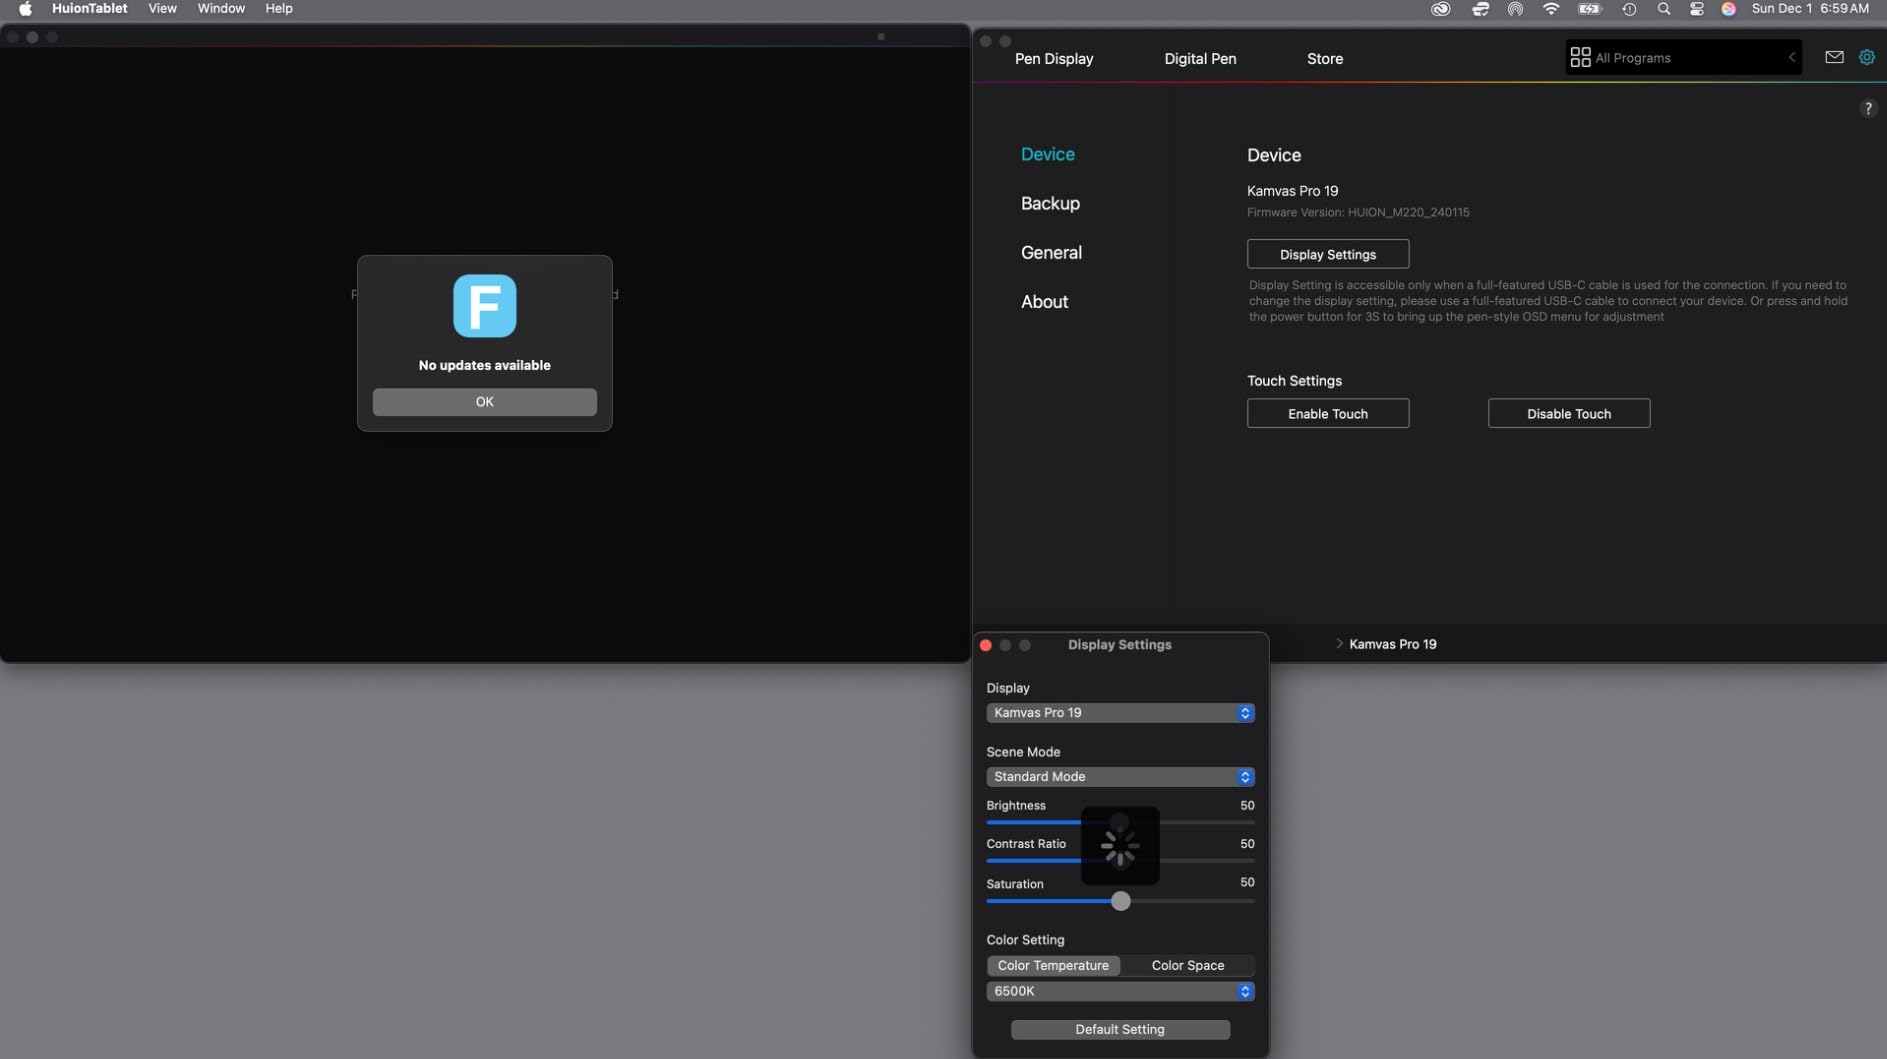Open the Scene Mode dropdown
1887x1059 pixels.
[1120, 777]
